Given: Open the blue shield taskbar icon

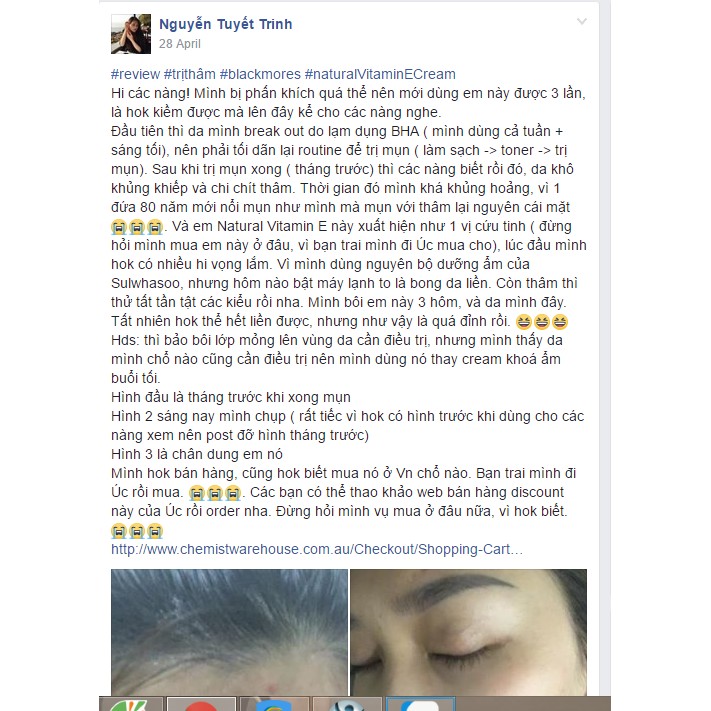Looking at the screenshot, I should point(274,704).
